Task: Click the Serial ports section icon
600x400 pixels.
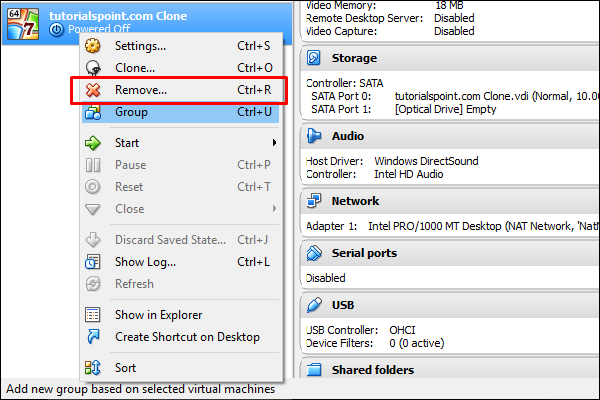Action: click(313, 254)
